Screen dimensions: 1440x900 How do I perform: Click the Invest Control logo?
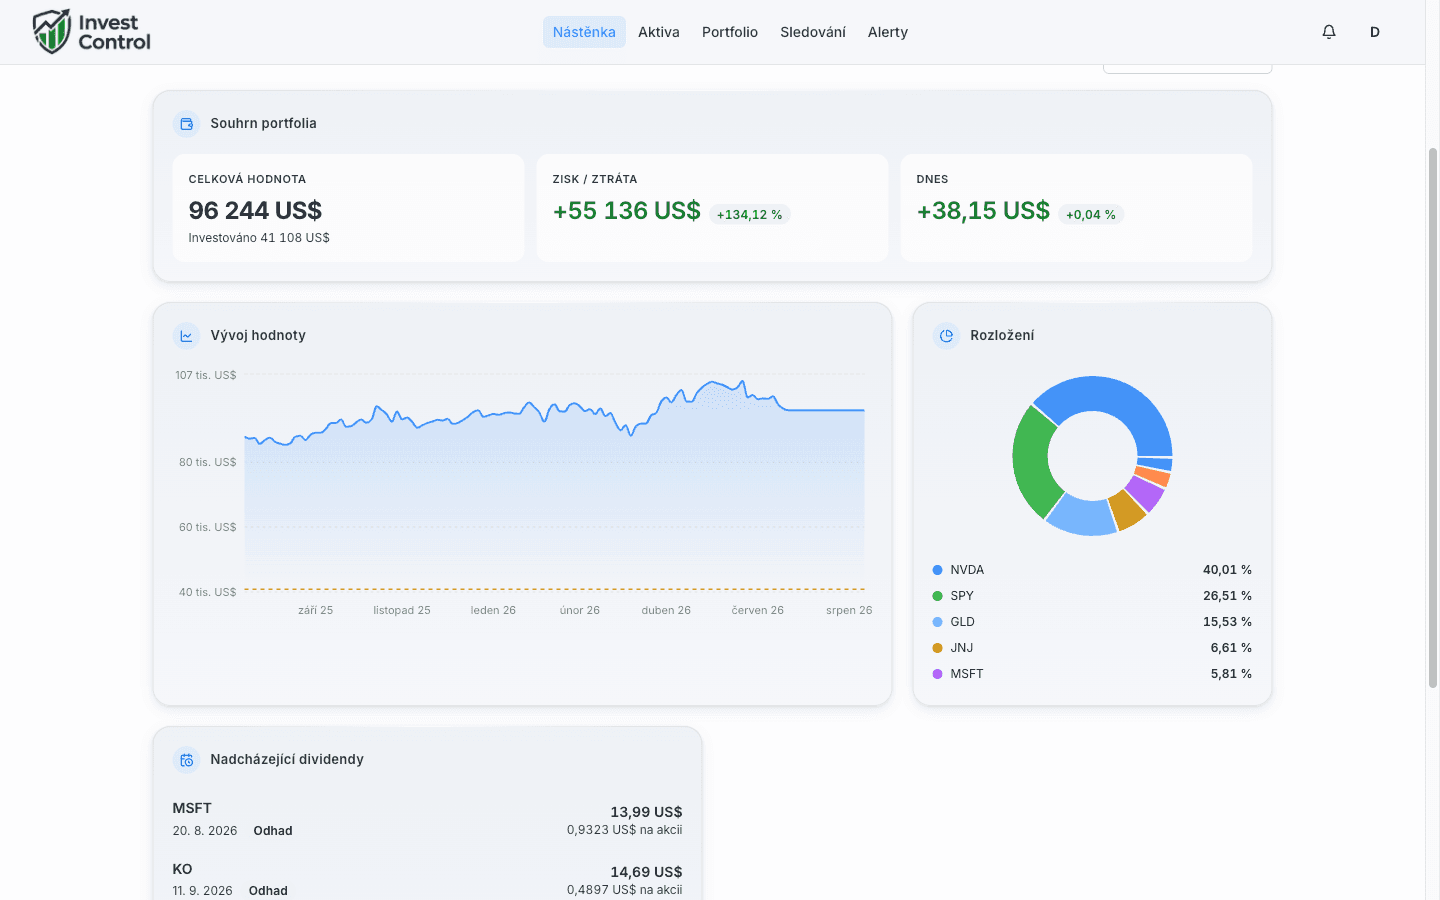click(x=91, y=32)
